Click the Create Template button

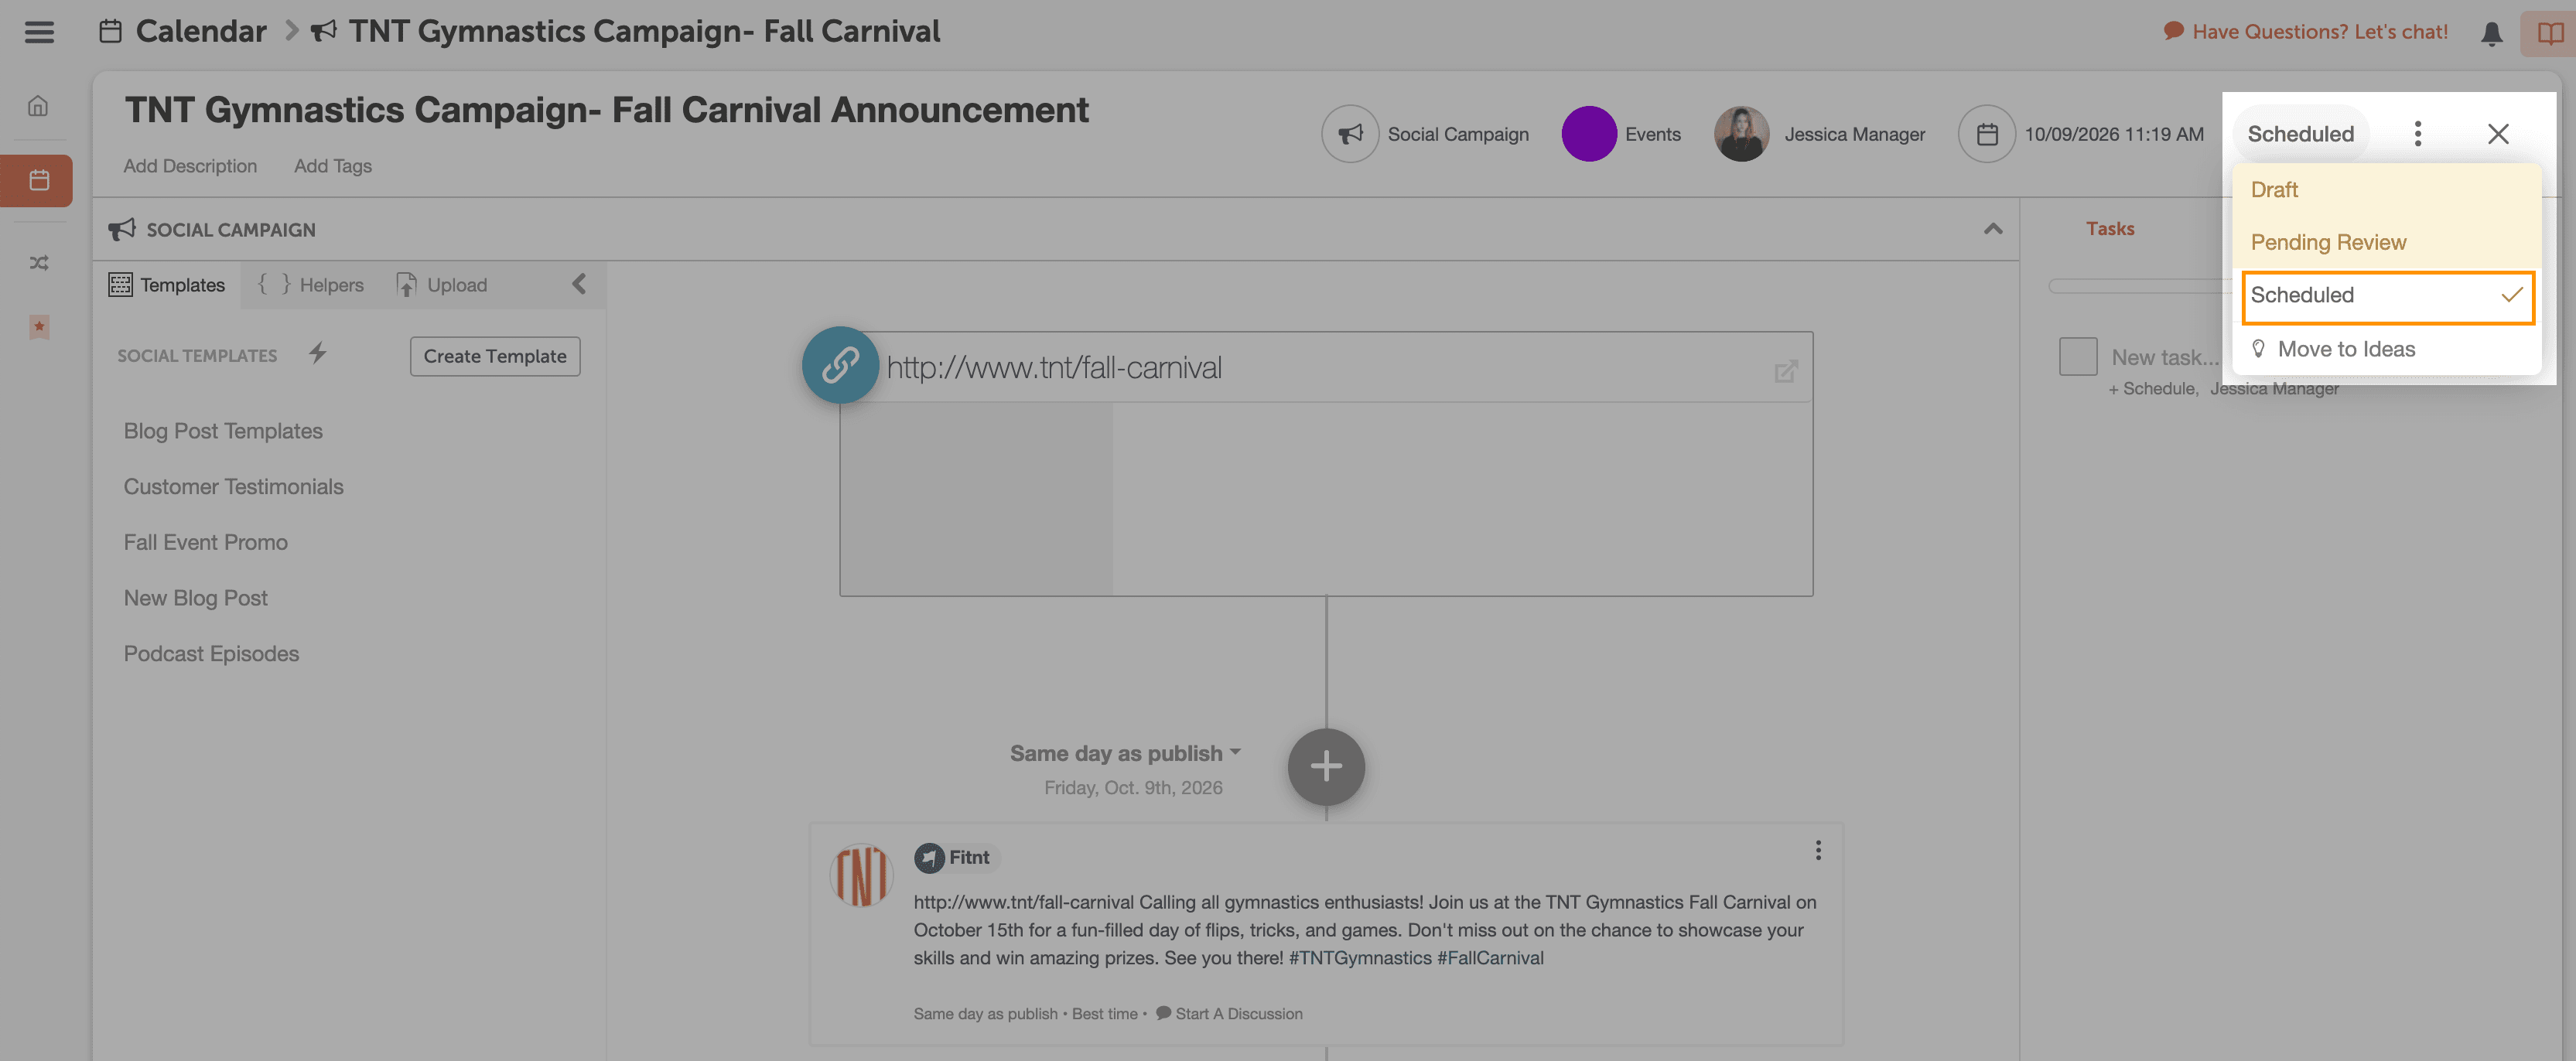click(495, 356)
